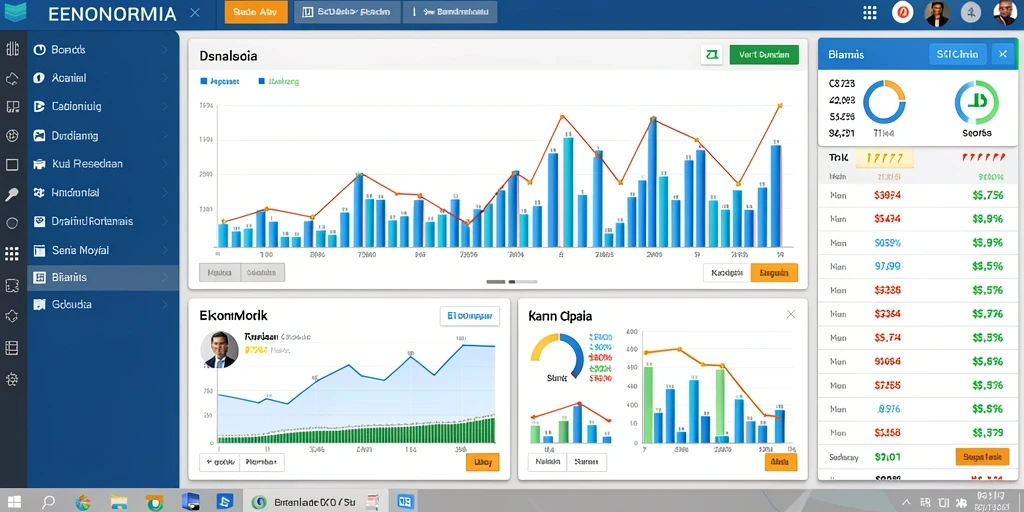This screenshot has height=512, width=1024.
Task: Expand the Sena Moyral sidebar chevron
Action: 165,250
